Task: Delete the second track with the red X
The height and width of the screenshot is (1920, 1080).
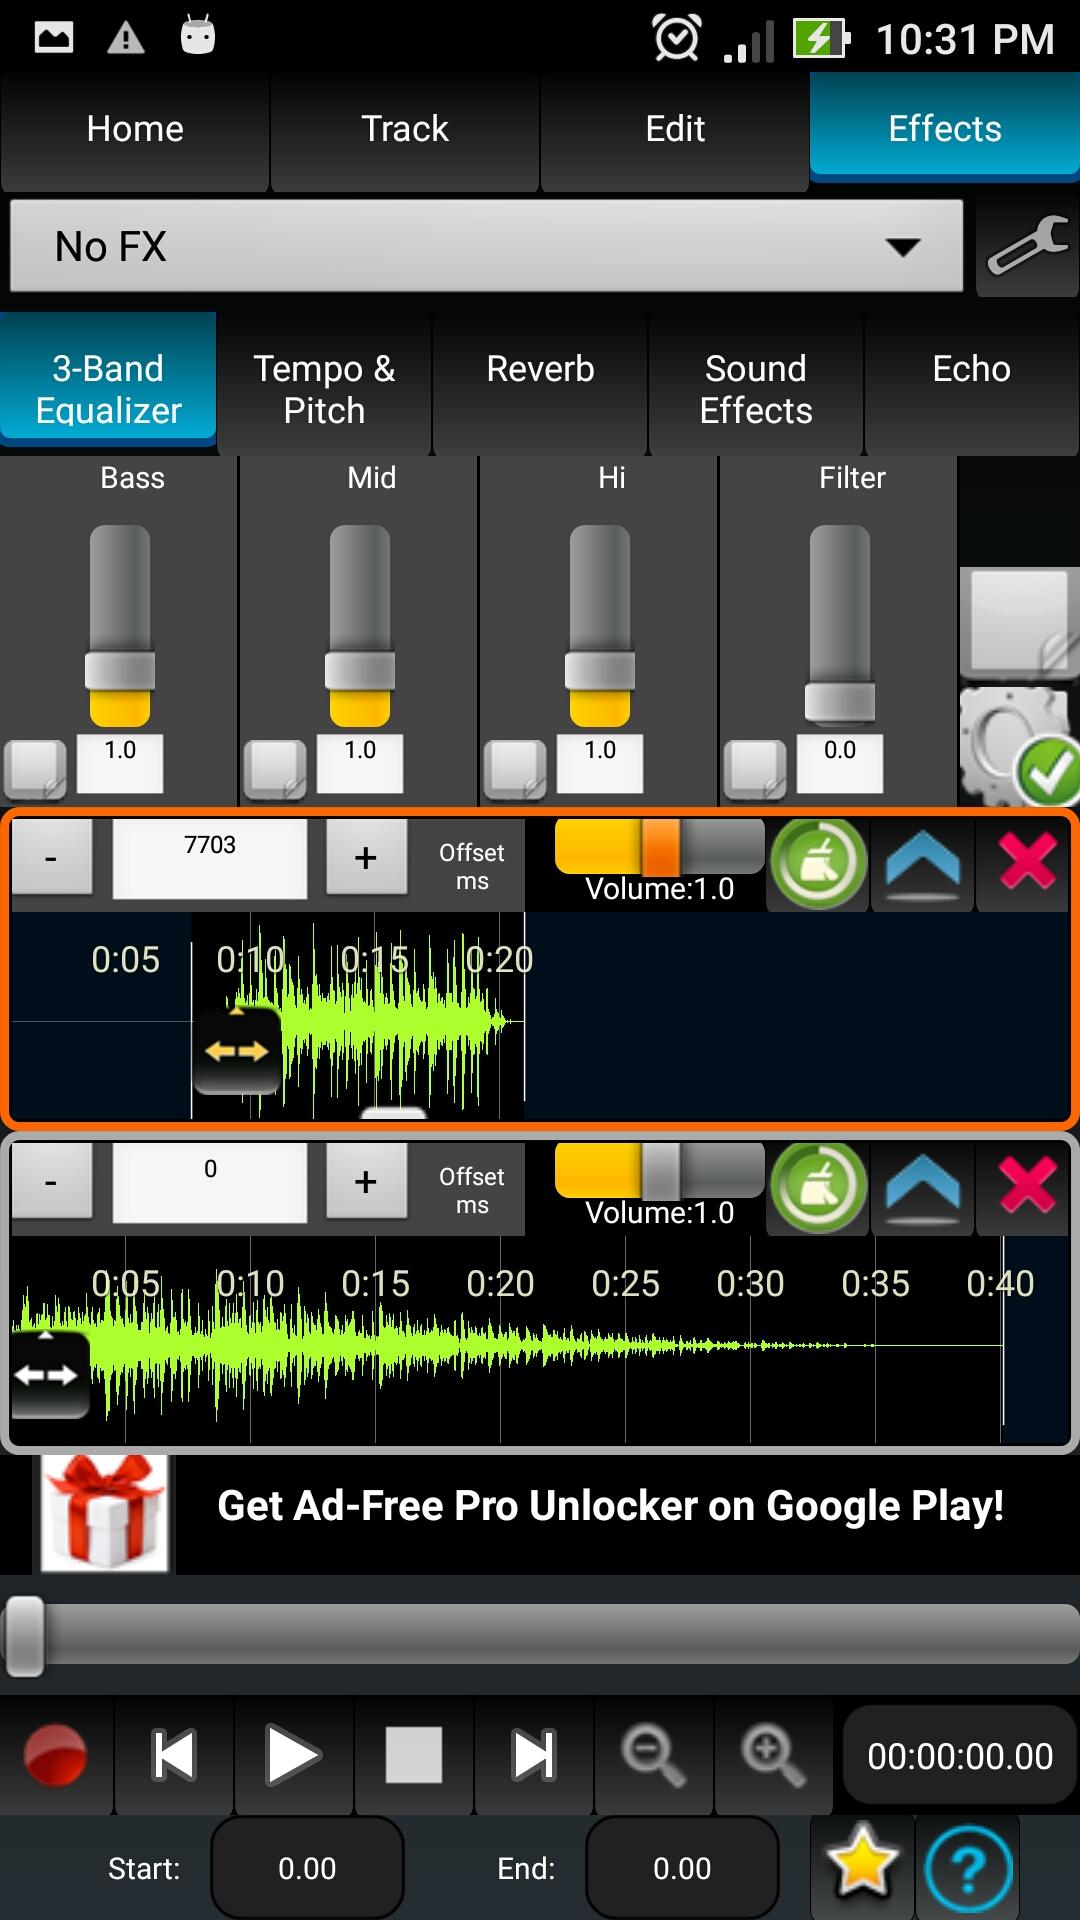Action: (1027, 1186)
